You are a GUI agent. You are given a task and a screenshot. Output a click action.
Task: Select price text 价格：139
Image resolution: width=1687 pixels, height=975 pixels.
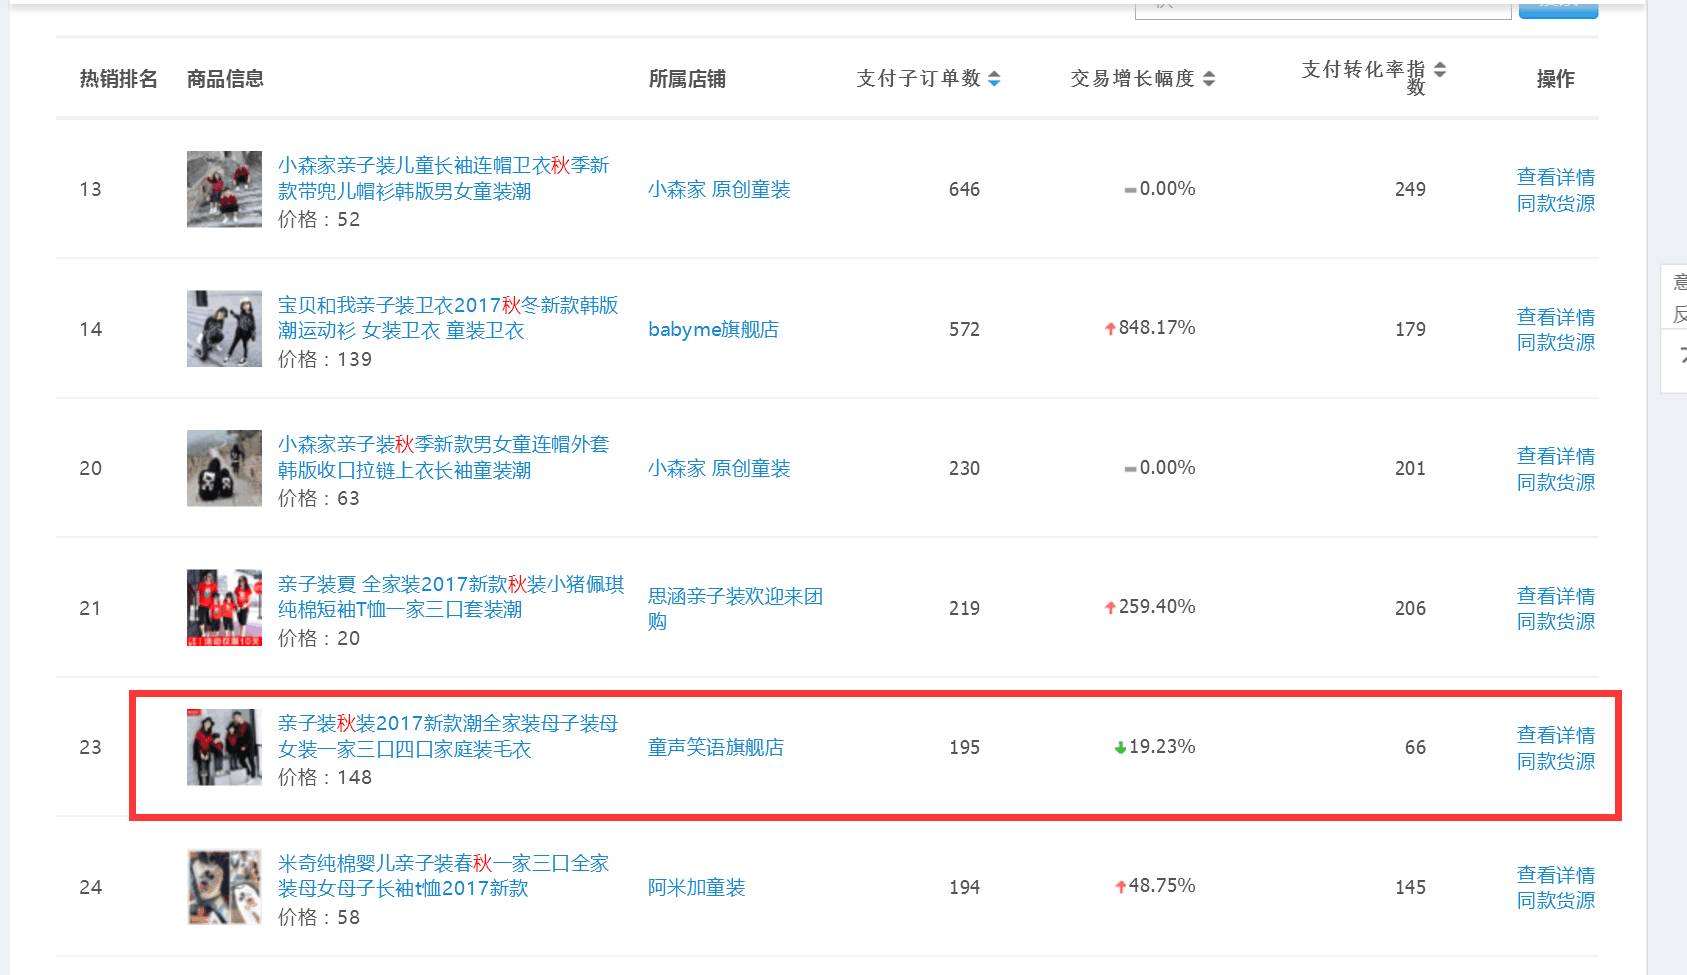325,359
